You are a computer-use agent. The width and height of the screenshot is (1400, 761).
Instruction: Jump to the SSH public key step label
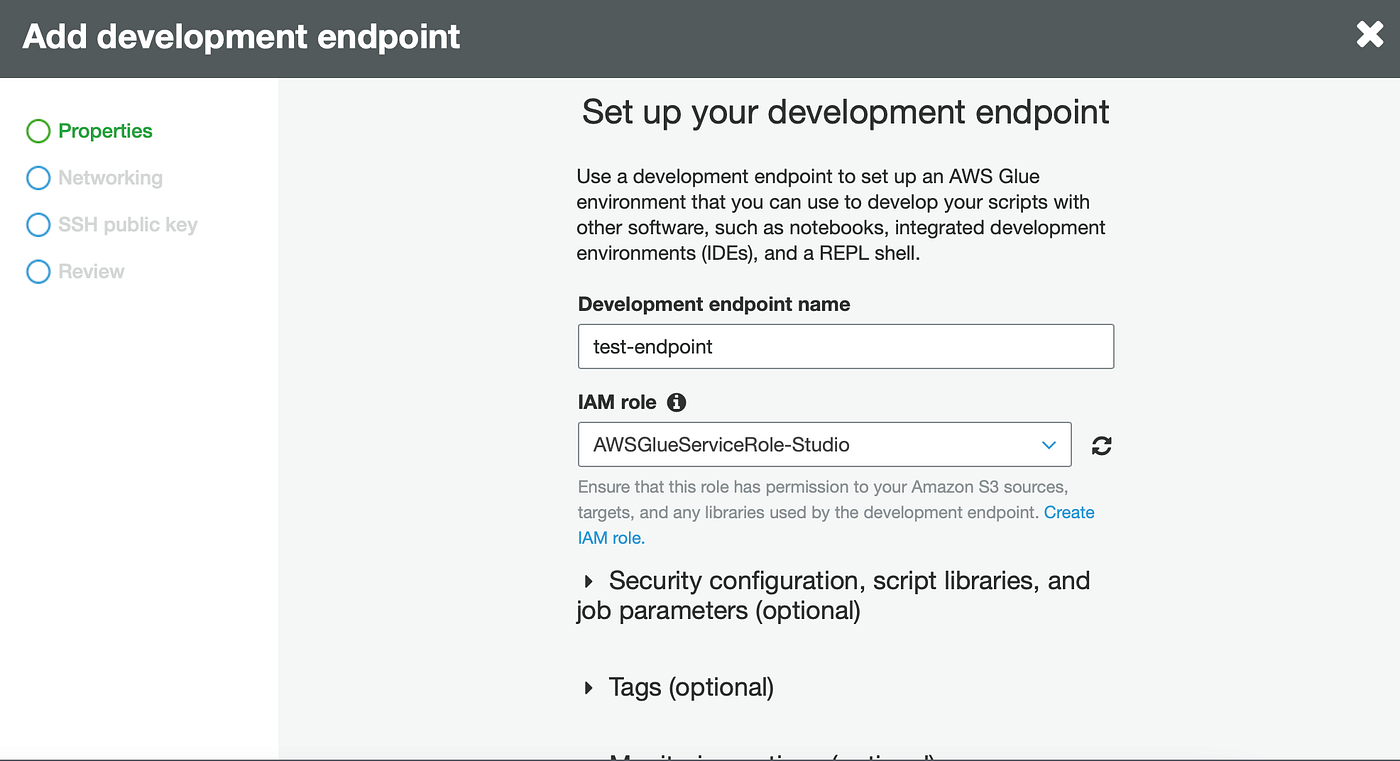point(127,225)
